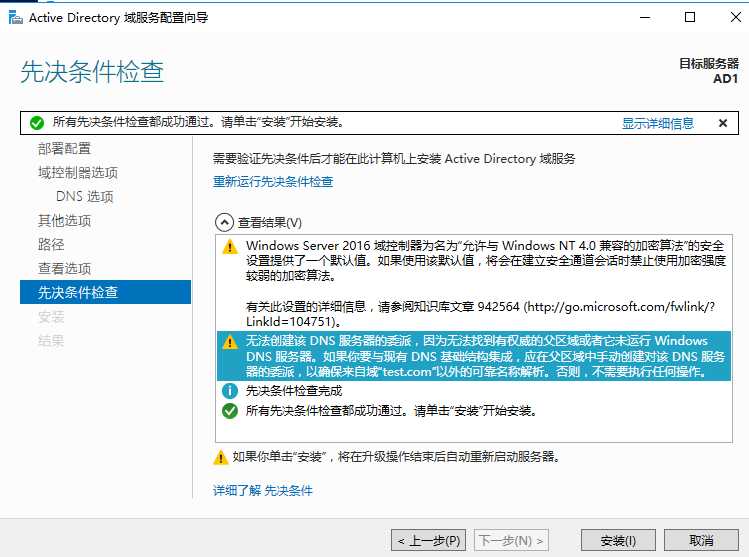The width and height of the screenshot is (749, 557).
Task: Click green check icon in the results list
Action: tap(230, 411)
